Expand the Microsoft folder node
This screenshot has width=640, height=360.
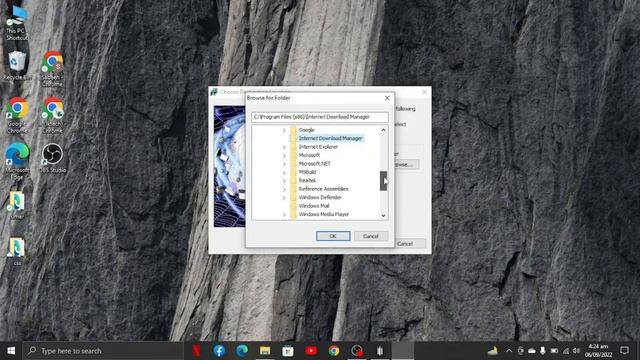[x=284, y=156]
